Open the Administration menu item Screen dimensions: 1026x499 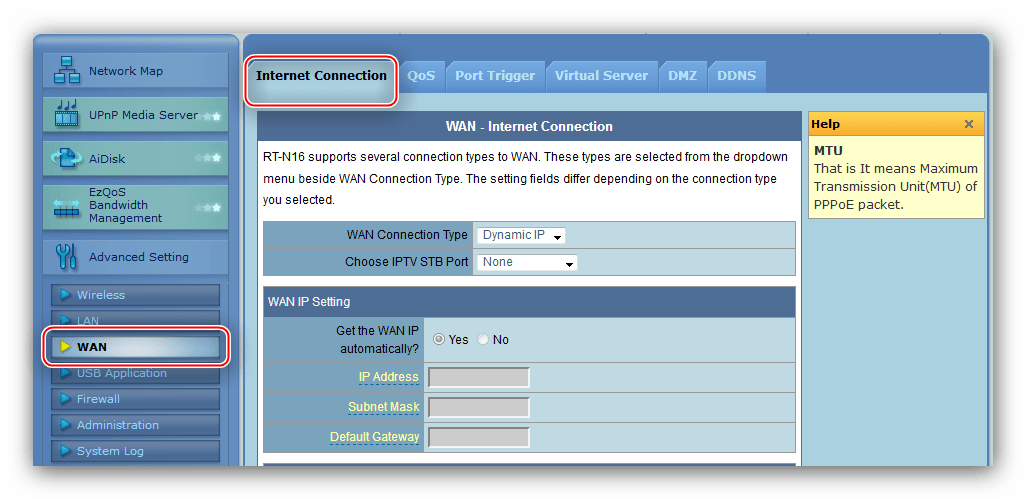click(x=117, y=425)
